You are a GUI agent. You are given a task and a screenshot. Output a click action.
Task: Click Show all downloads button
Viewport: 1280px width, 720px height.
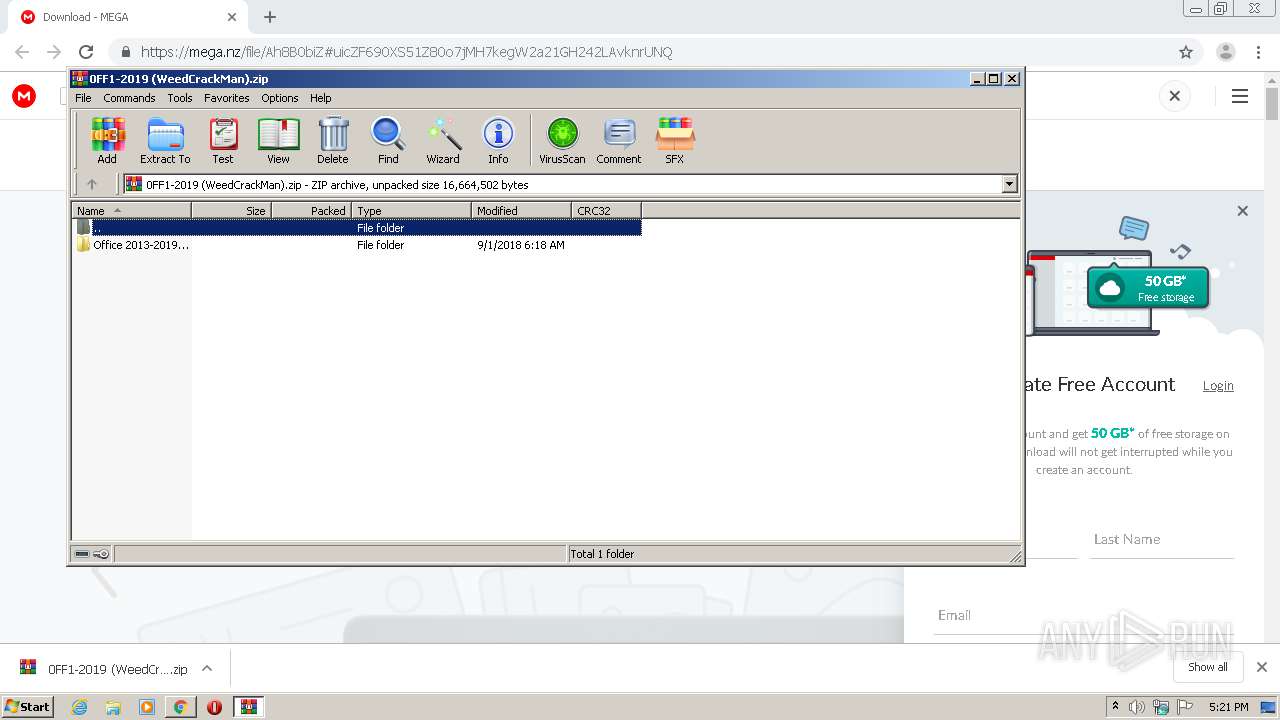(x=1208, y=667)
